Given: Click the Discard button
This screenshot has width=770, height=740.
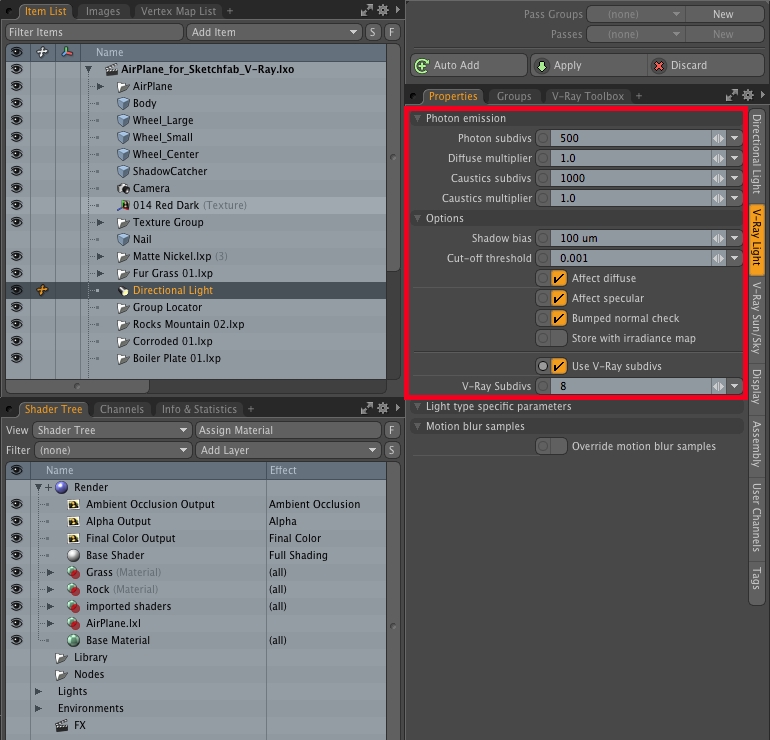Looking at the screenshot, I should (706, 65).
